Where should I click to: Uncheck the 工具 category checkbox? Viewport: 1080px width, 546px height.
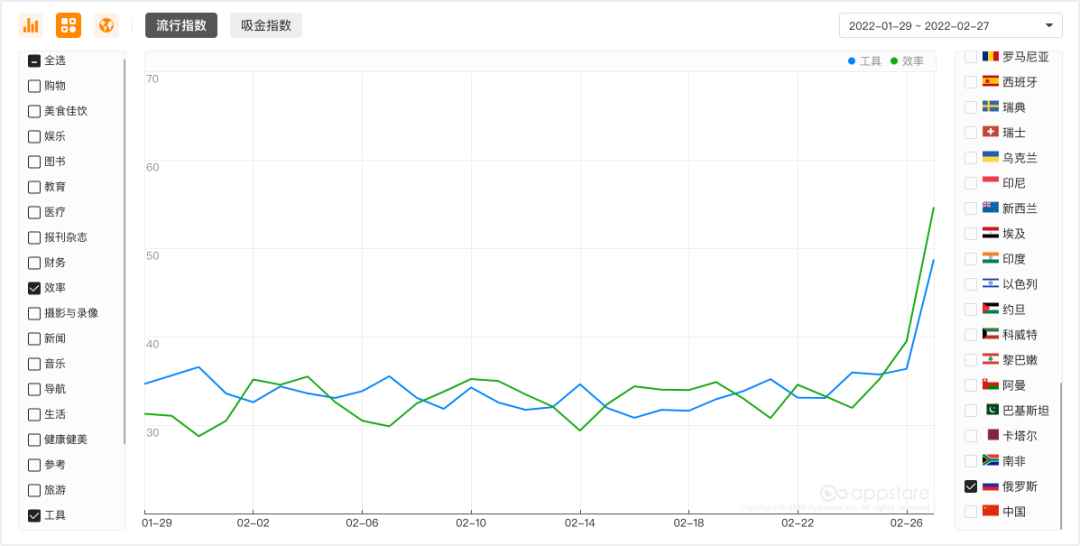(x=34, y=515)
